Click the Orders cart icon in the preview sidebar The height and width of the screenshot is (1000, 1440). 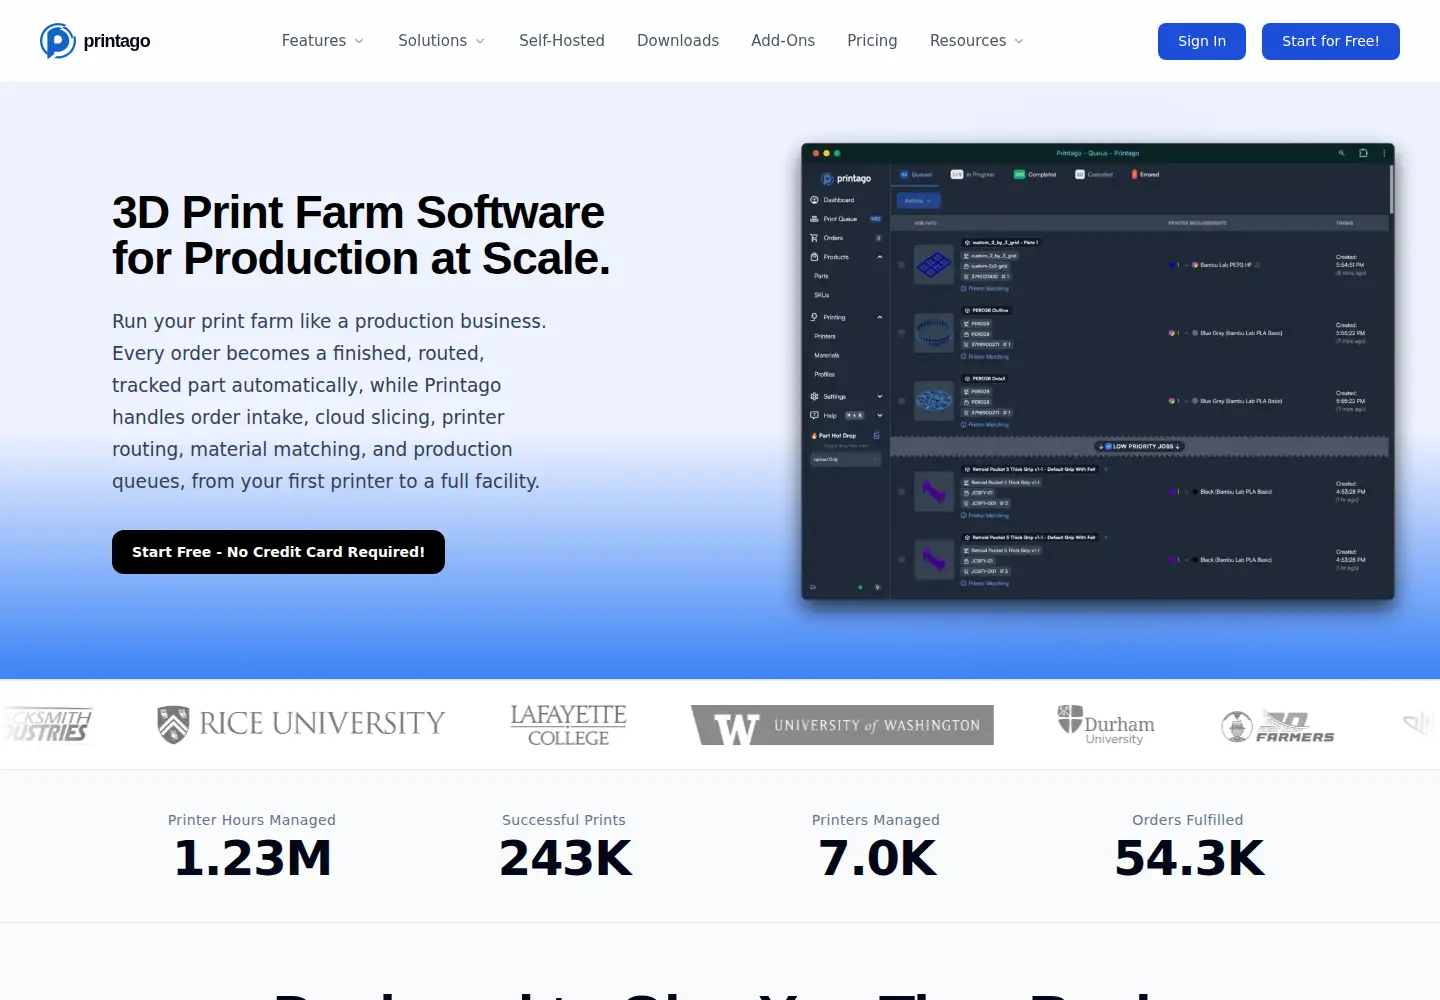[814, 238]
